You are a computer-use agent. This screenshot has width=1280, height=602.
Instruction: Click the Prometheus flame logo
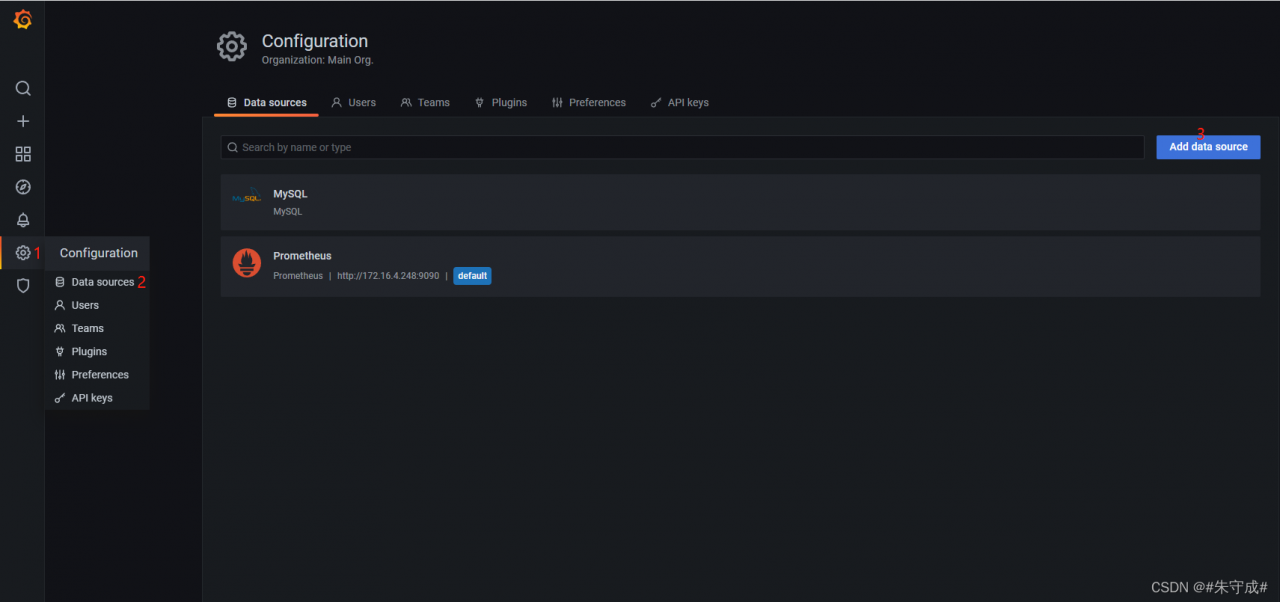coord(247,263)
